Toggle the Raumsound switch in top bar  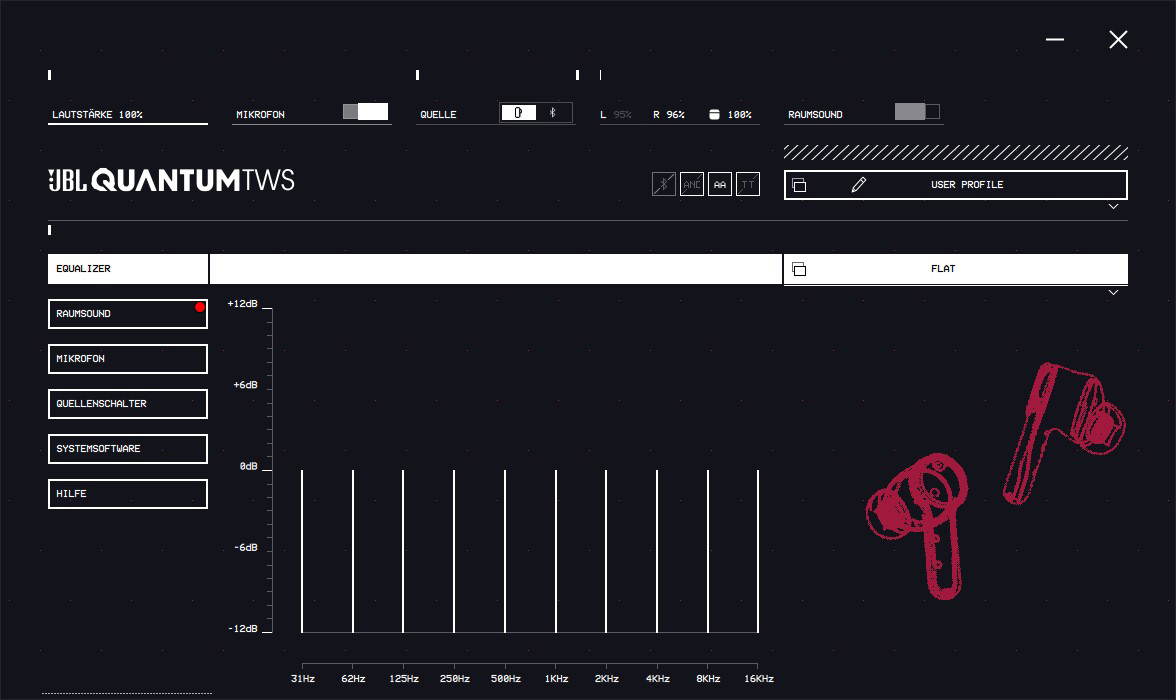(x=917, y=112)
